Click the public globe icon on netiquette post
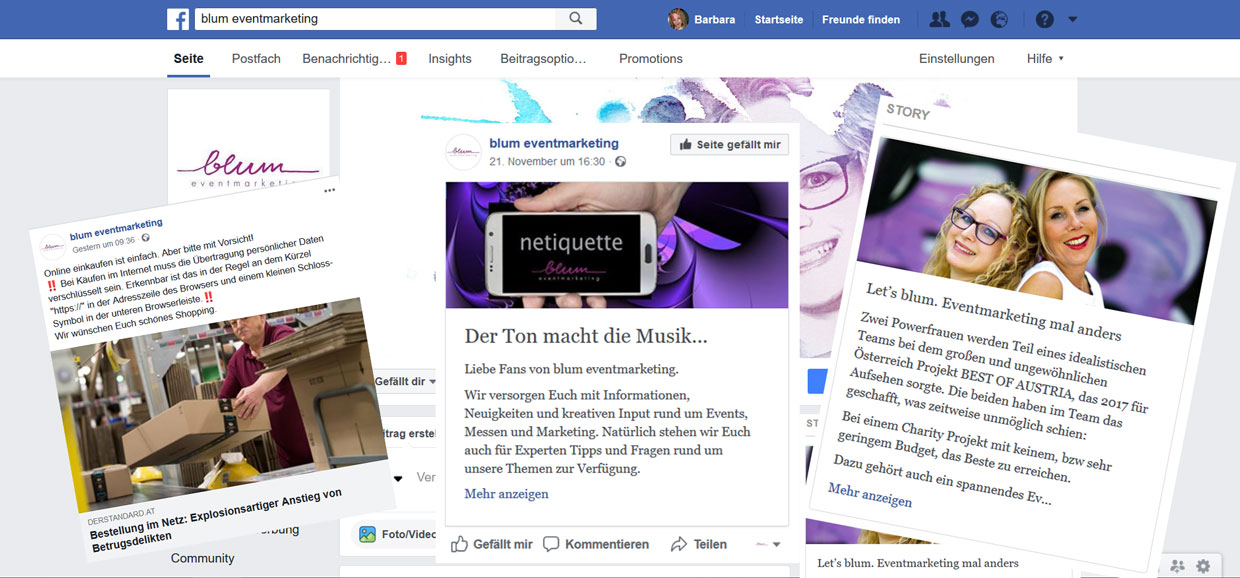Image resolution: width=1240 pixels, height=578 pixels. (x=620, y=161)
